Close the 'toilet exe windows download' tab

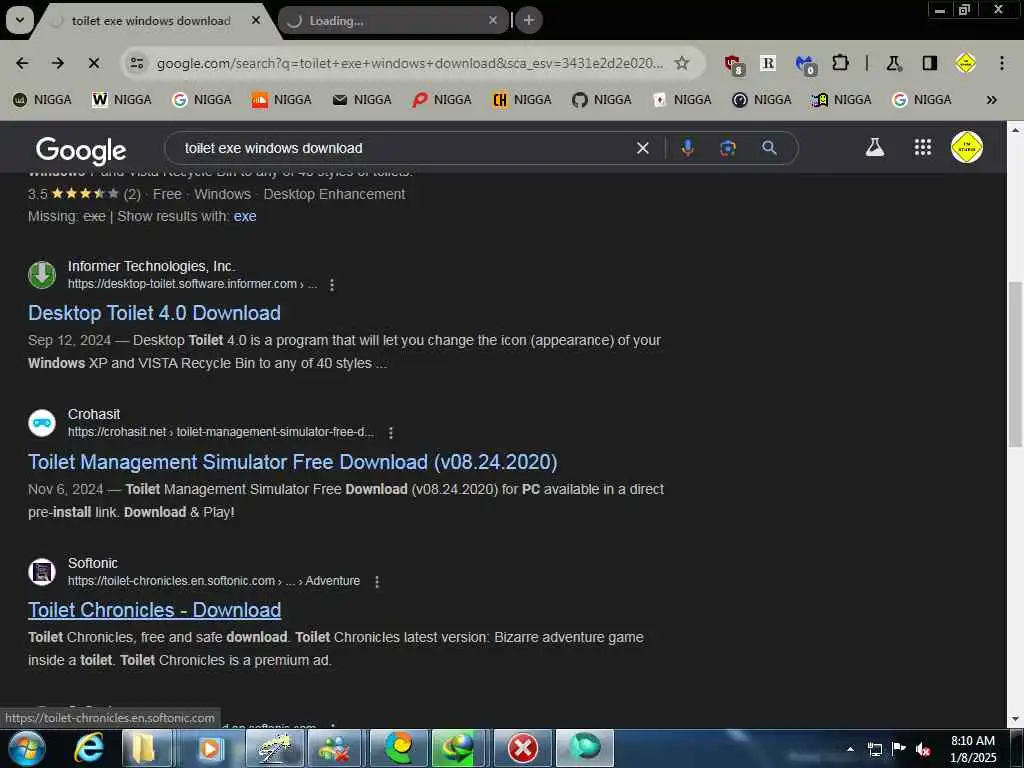[x=256, y=20]
